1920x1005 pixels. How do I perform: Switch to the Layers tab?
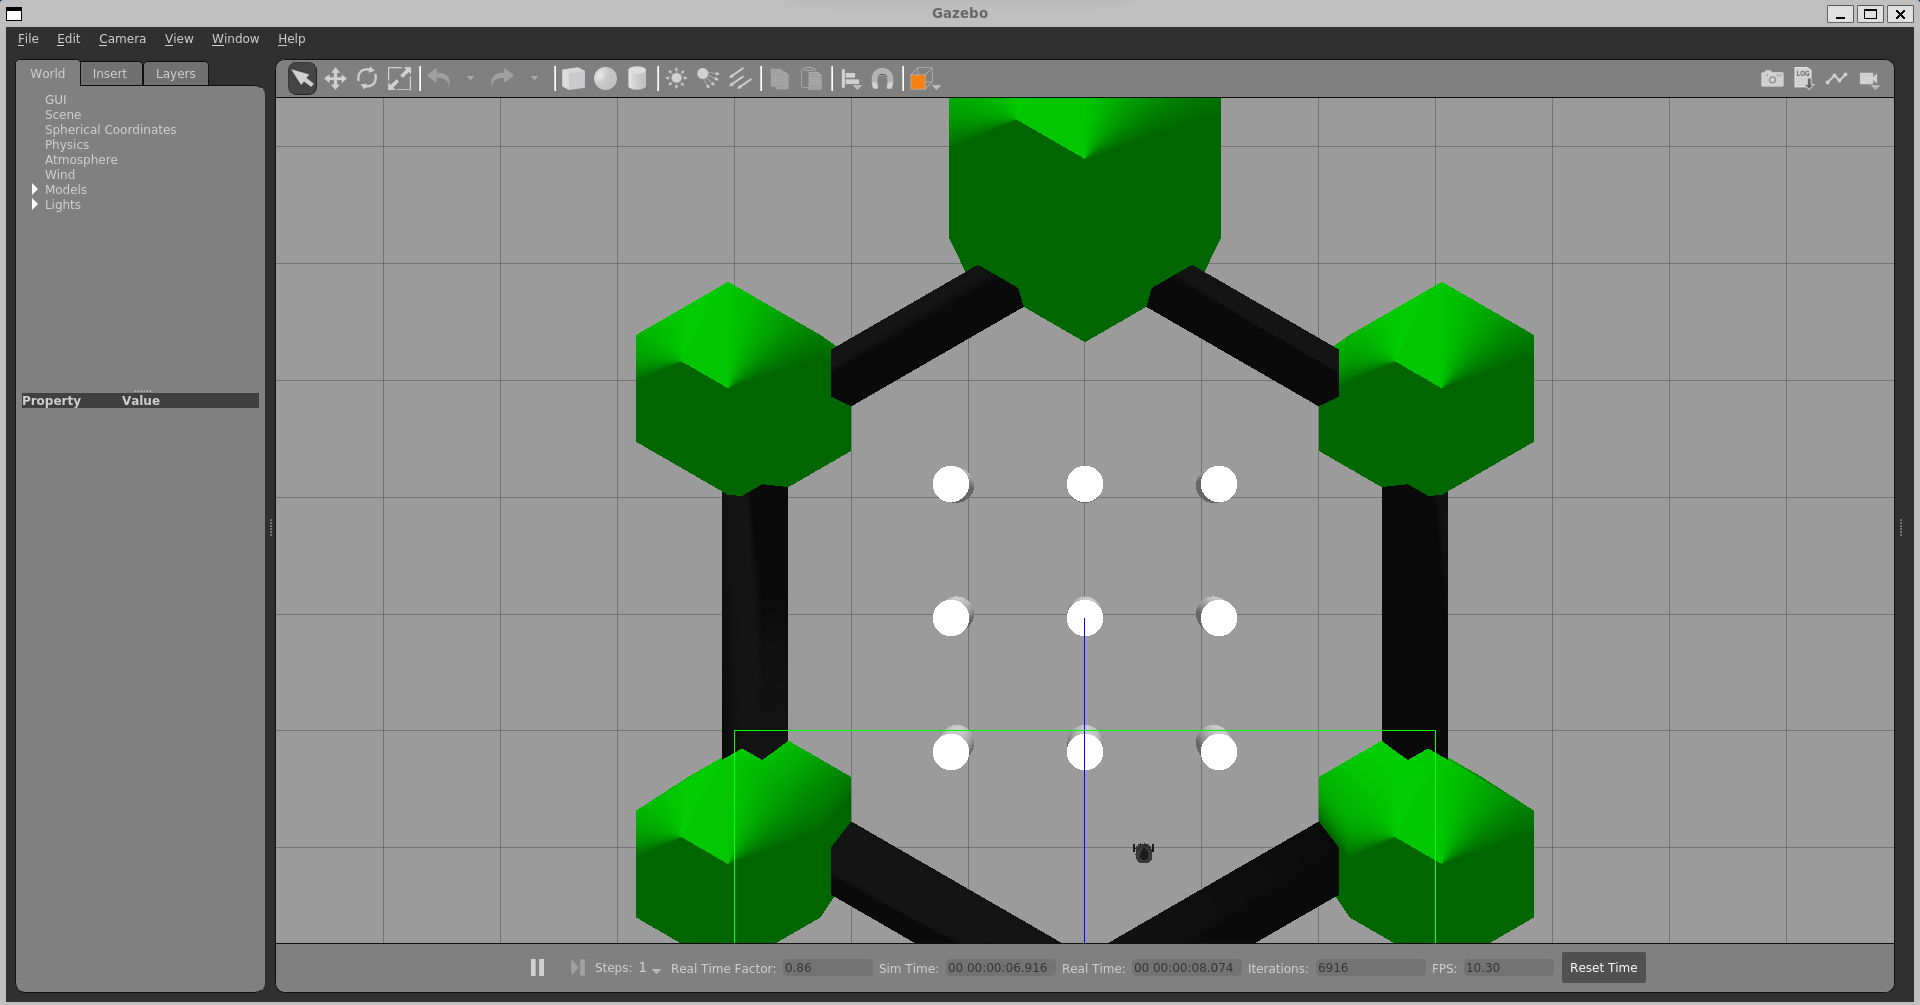coord(176,74)
